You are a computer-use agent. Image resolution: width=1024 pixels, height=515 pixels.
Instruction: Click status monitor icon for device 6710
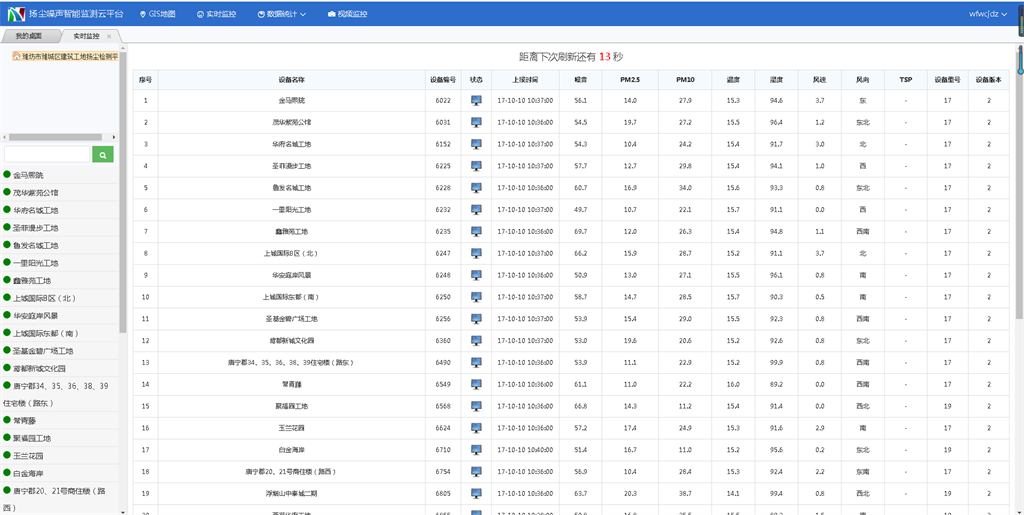point(476,450)
